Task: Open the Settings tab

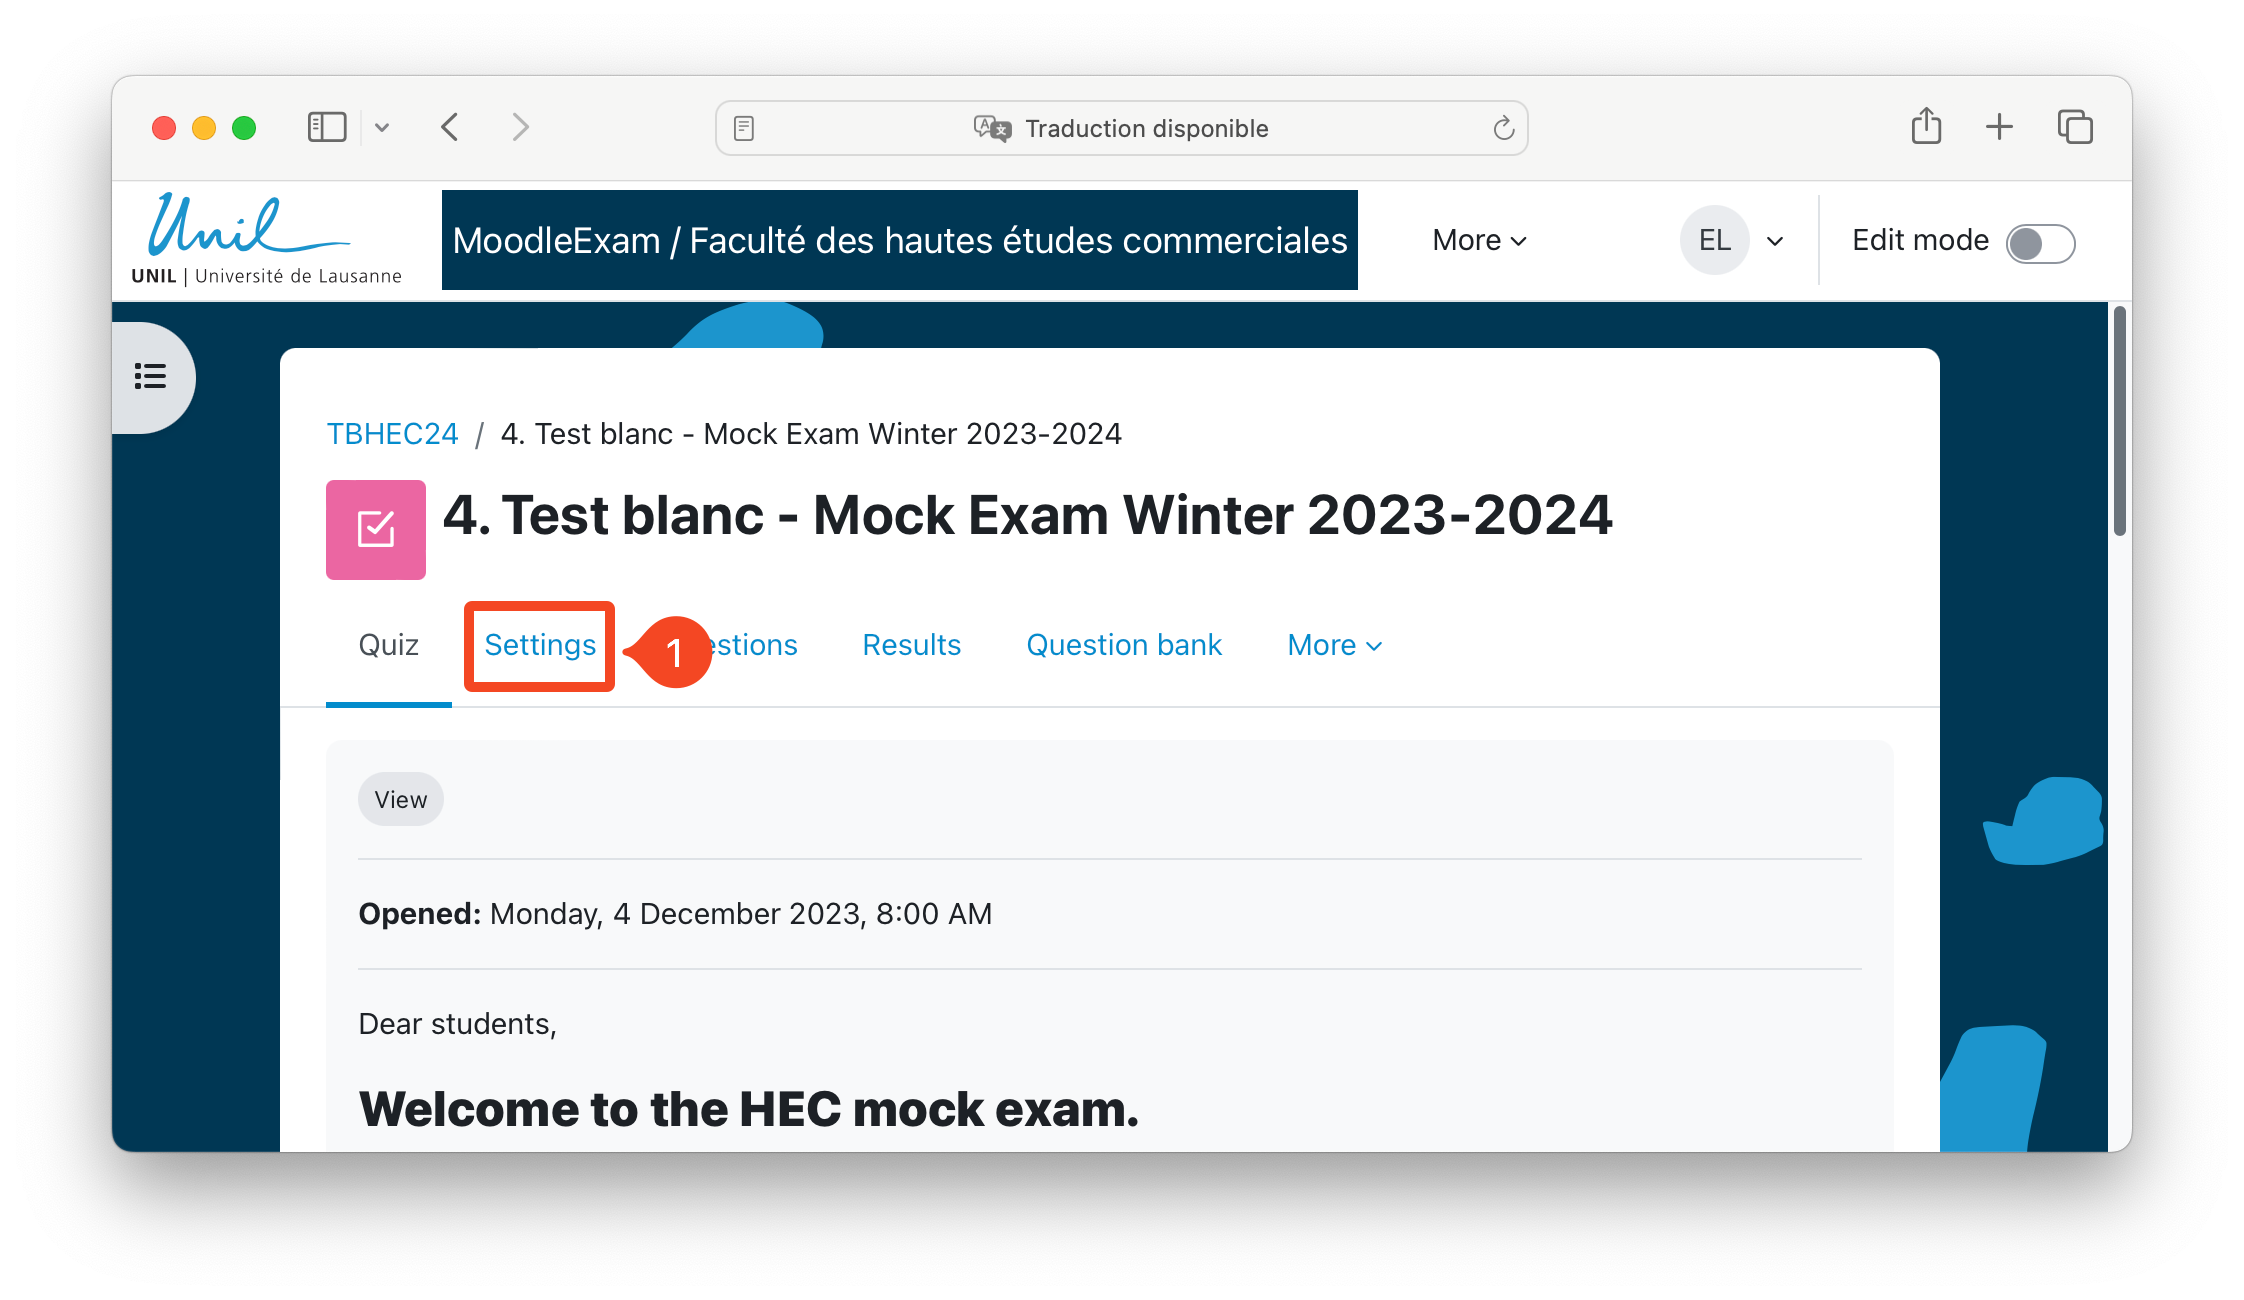Action: point(540,645)
